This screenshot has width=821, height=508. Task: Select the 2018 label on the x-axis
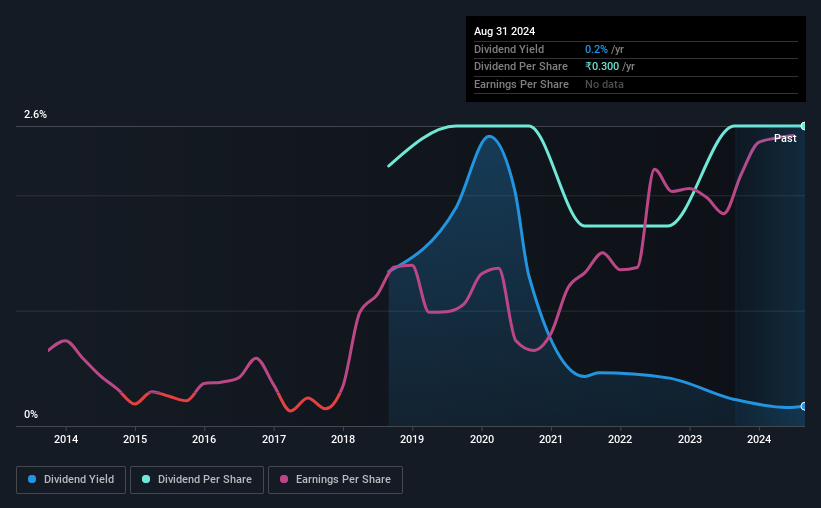(343, 439)
